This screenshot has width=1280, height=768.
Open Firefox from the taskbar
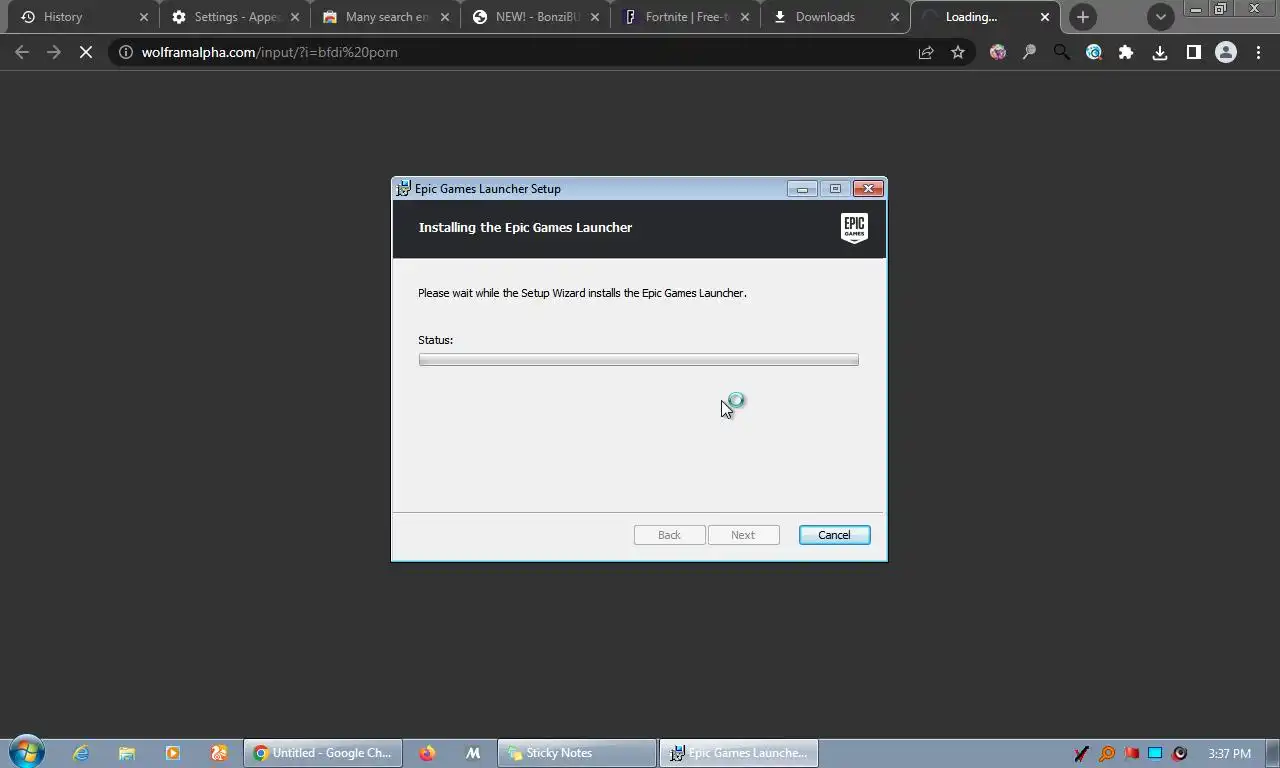click(x=427, y=753)
